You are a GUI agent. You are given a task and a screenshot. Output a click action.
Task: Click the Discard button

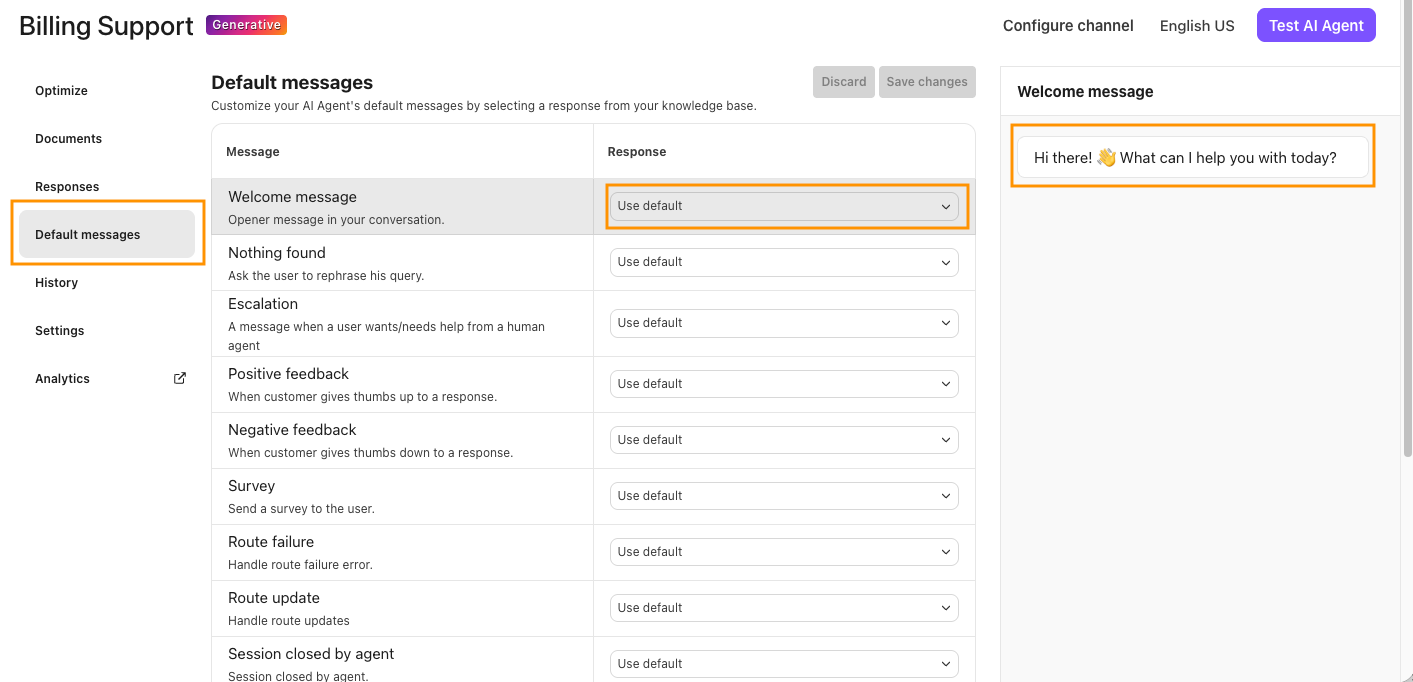[844, 82]
